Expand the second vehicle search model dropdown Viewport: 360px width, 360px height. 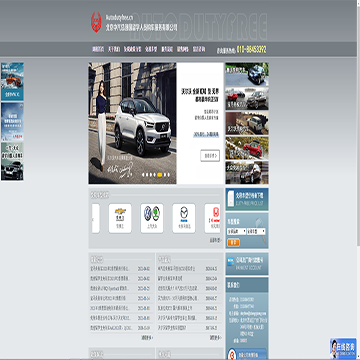(x=256, y=231)
